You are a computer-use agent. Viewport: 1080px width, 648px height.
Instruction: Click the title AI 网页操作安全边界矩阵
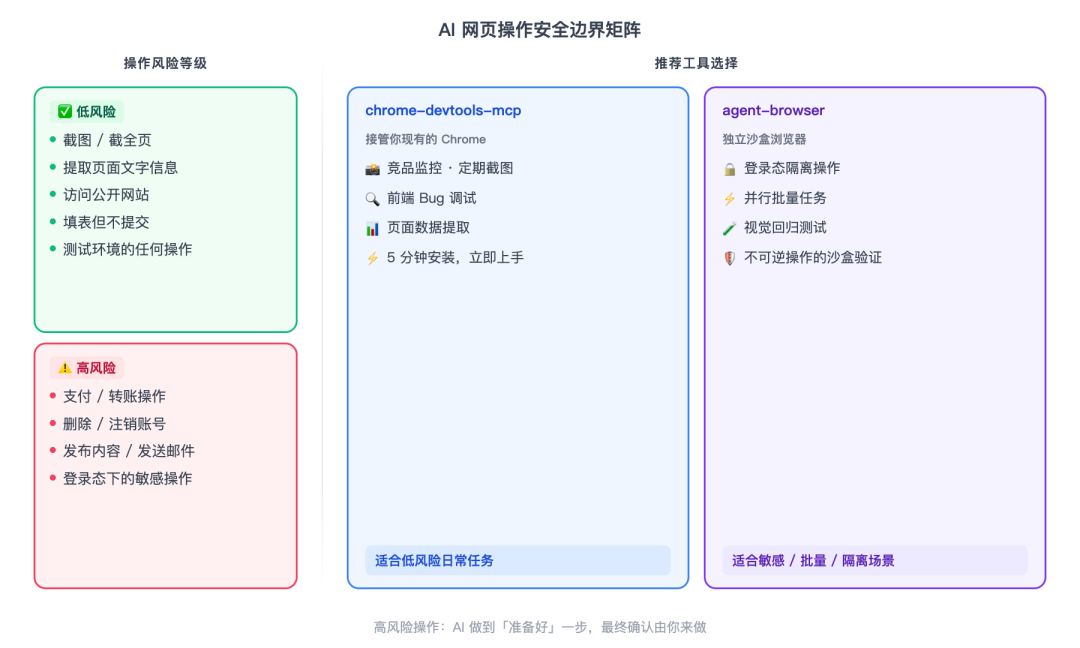tap(540, 30)
